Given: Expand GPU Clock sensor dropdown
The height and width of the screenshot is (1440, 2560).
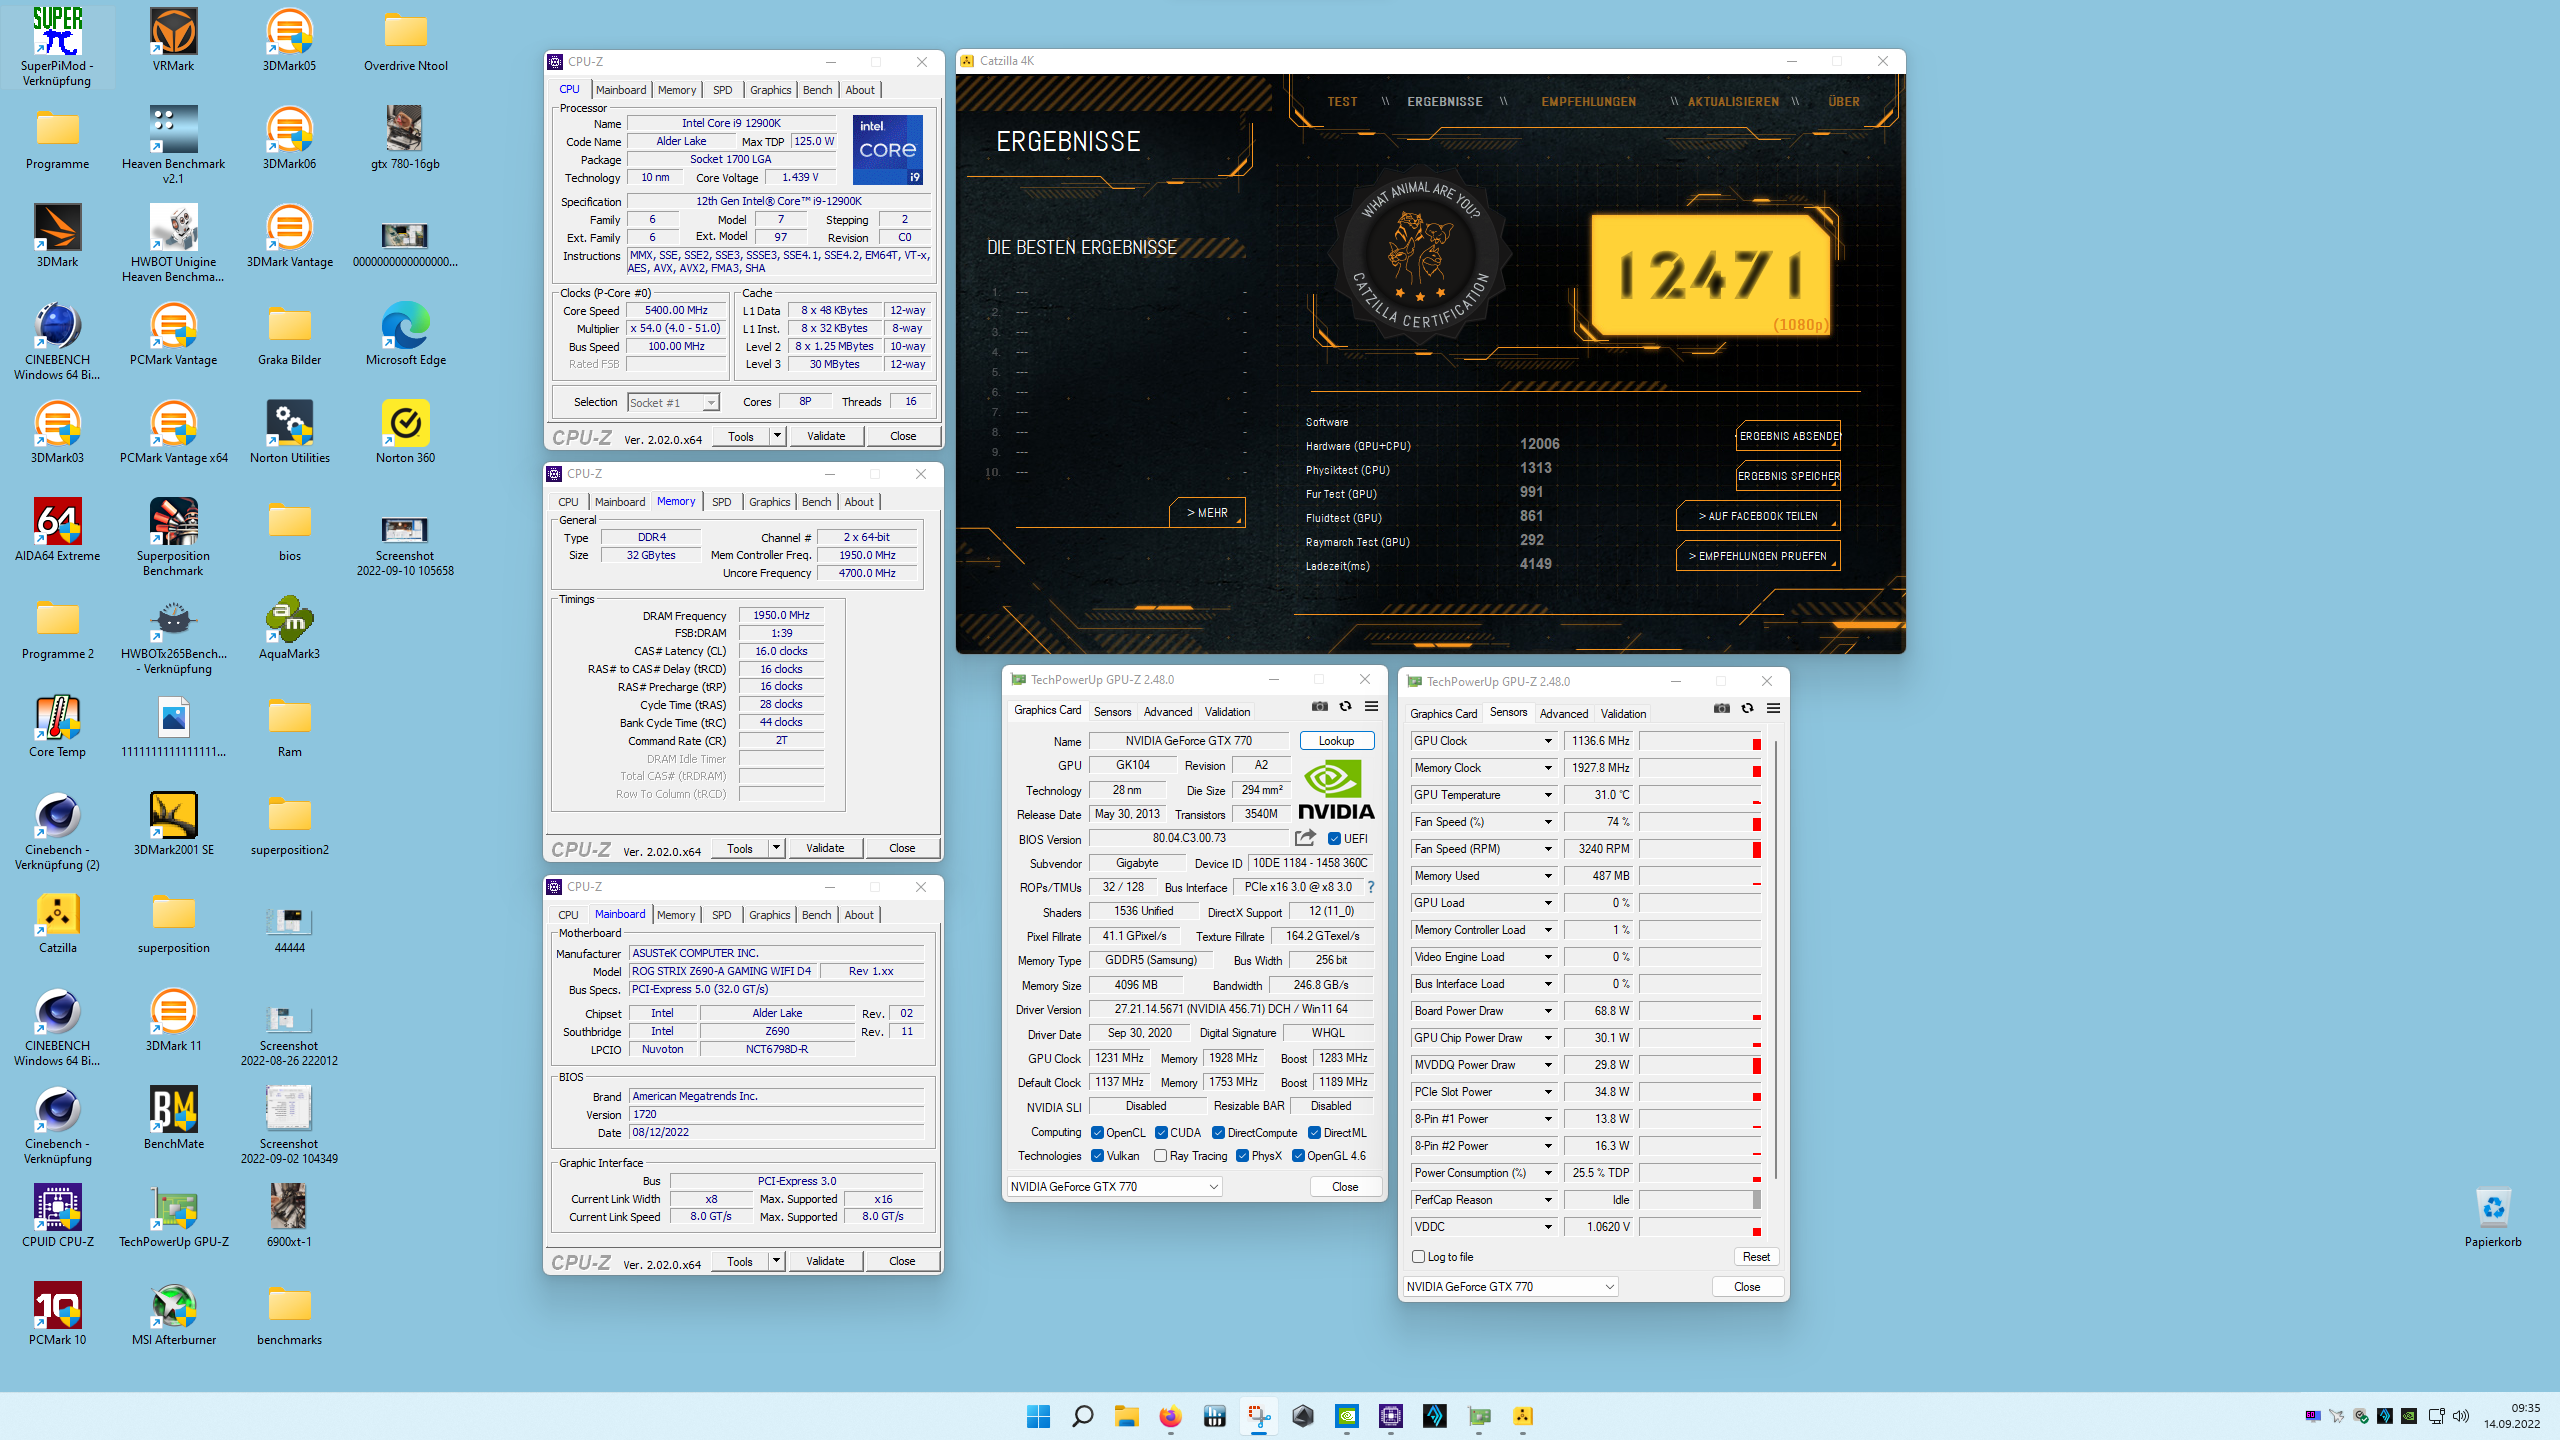Looking at the screenshot, I should point(1548,741).
